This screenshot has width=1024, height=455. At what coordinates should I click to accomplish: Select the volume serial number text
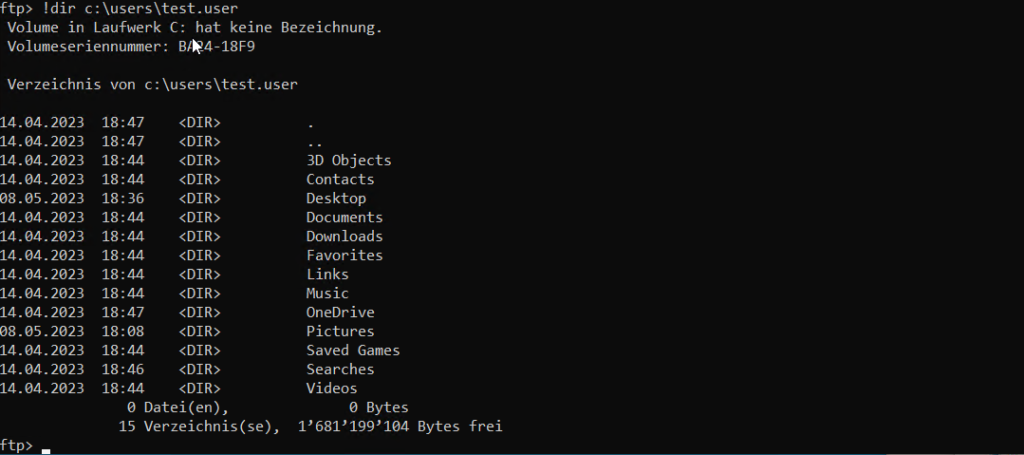(216, 47)
